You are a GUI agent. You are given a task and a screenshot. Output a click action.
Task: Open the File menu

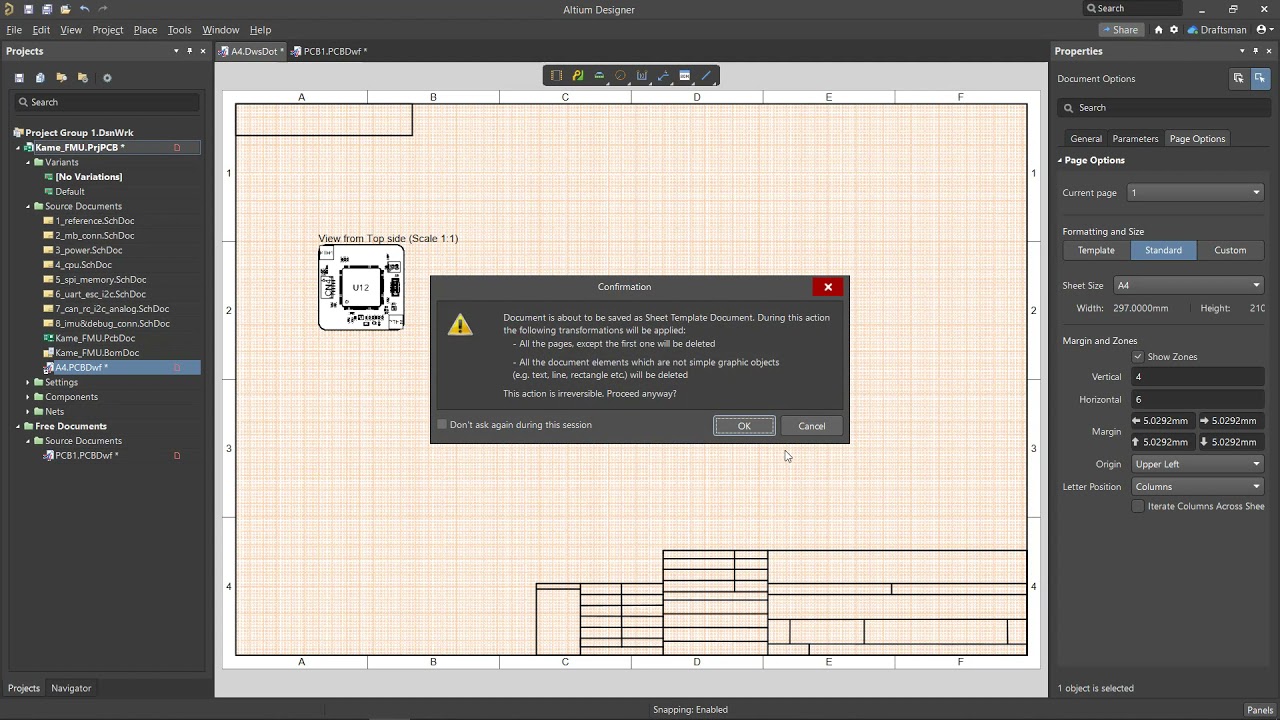click(14, 30)
